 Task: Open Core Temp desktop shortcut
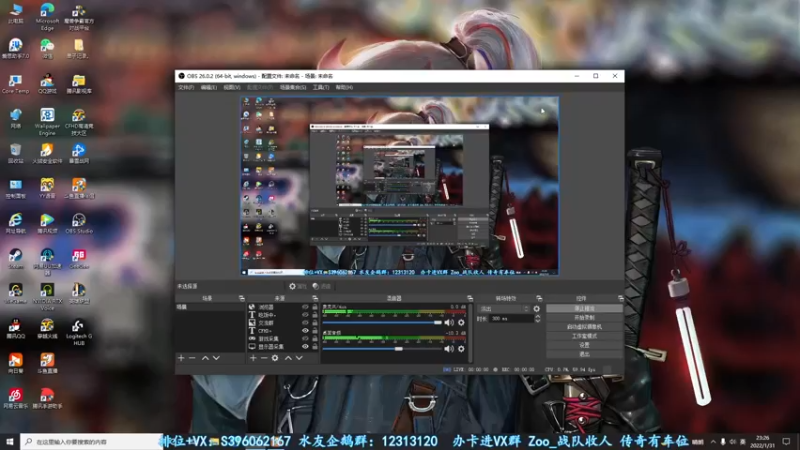[16, 84]
